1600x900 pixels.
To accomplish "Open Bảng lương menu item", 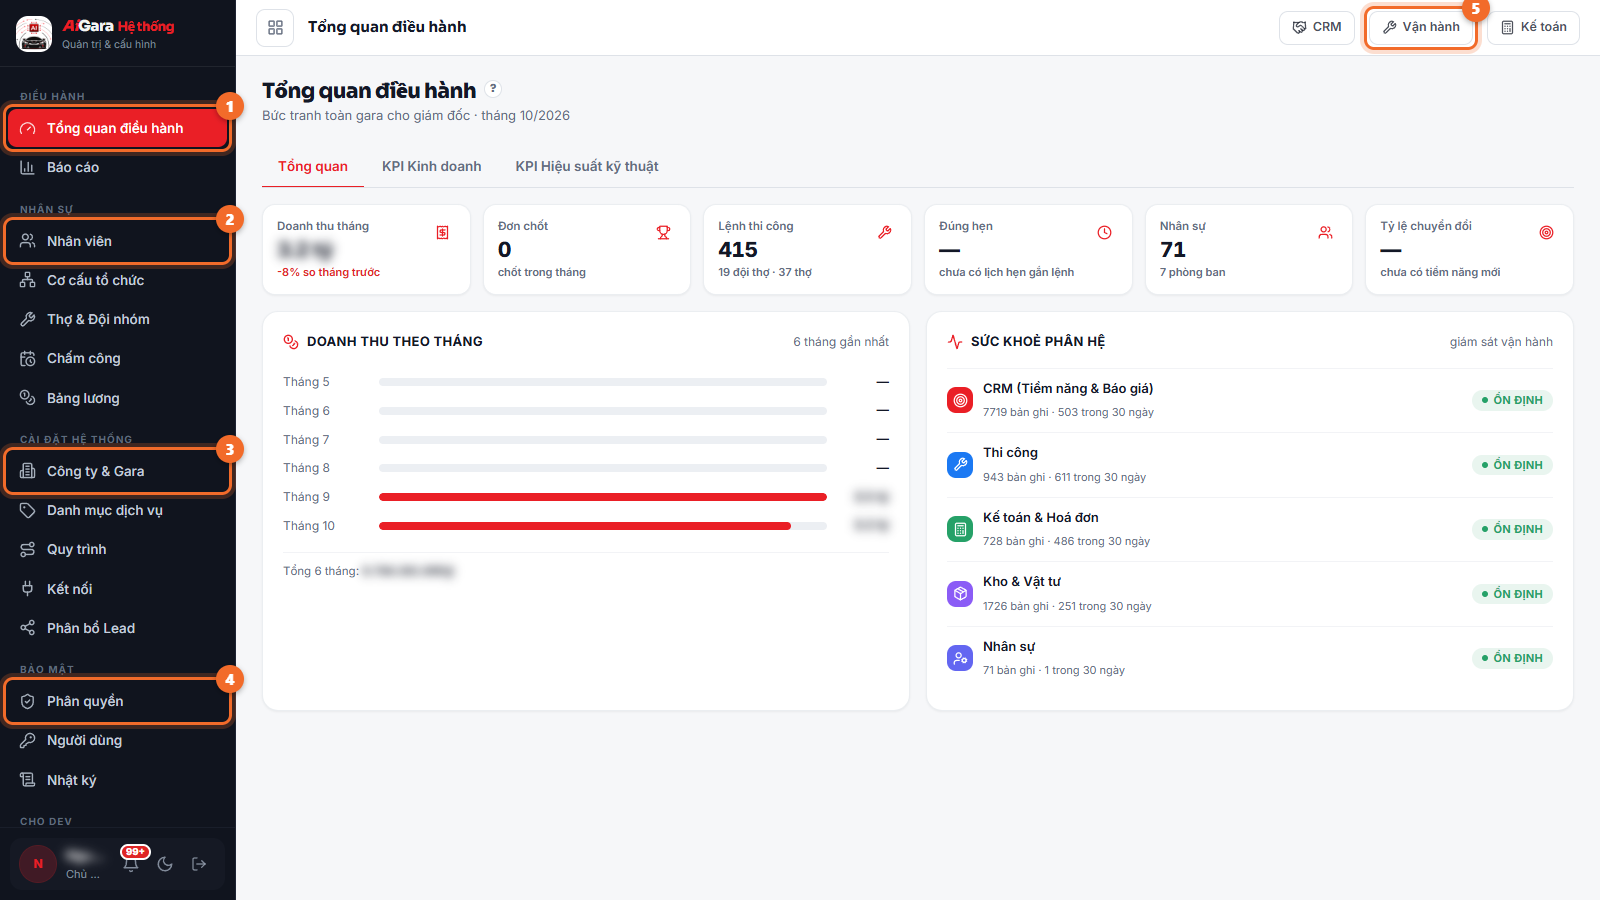I will click(x=118, y=398).
